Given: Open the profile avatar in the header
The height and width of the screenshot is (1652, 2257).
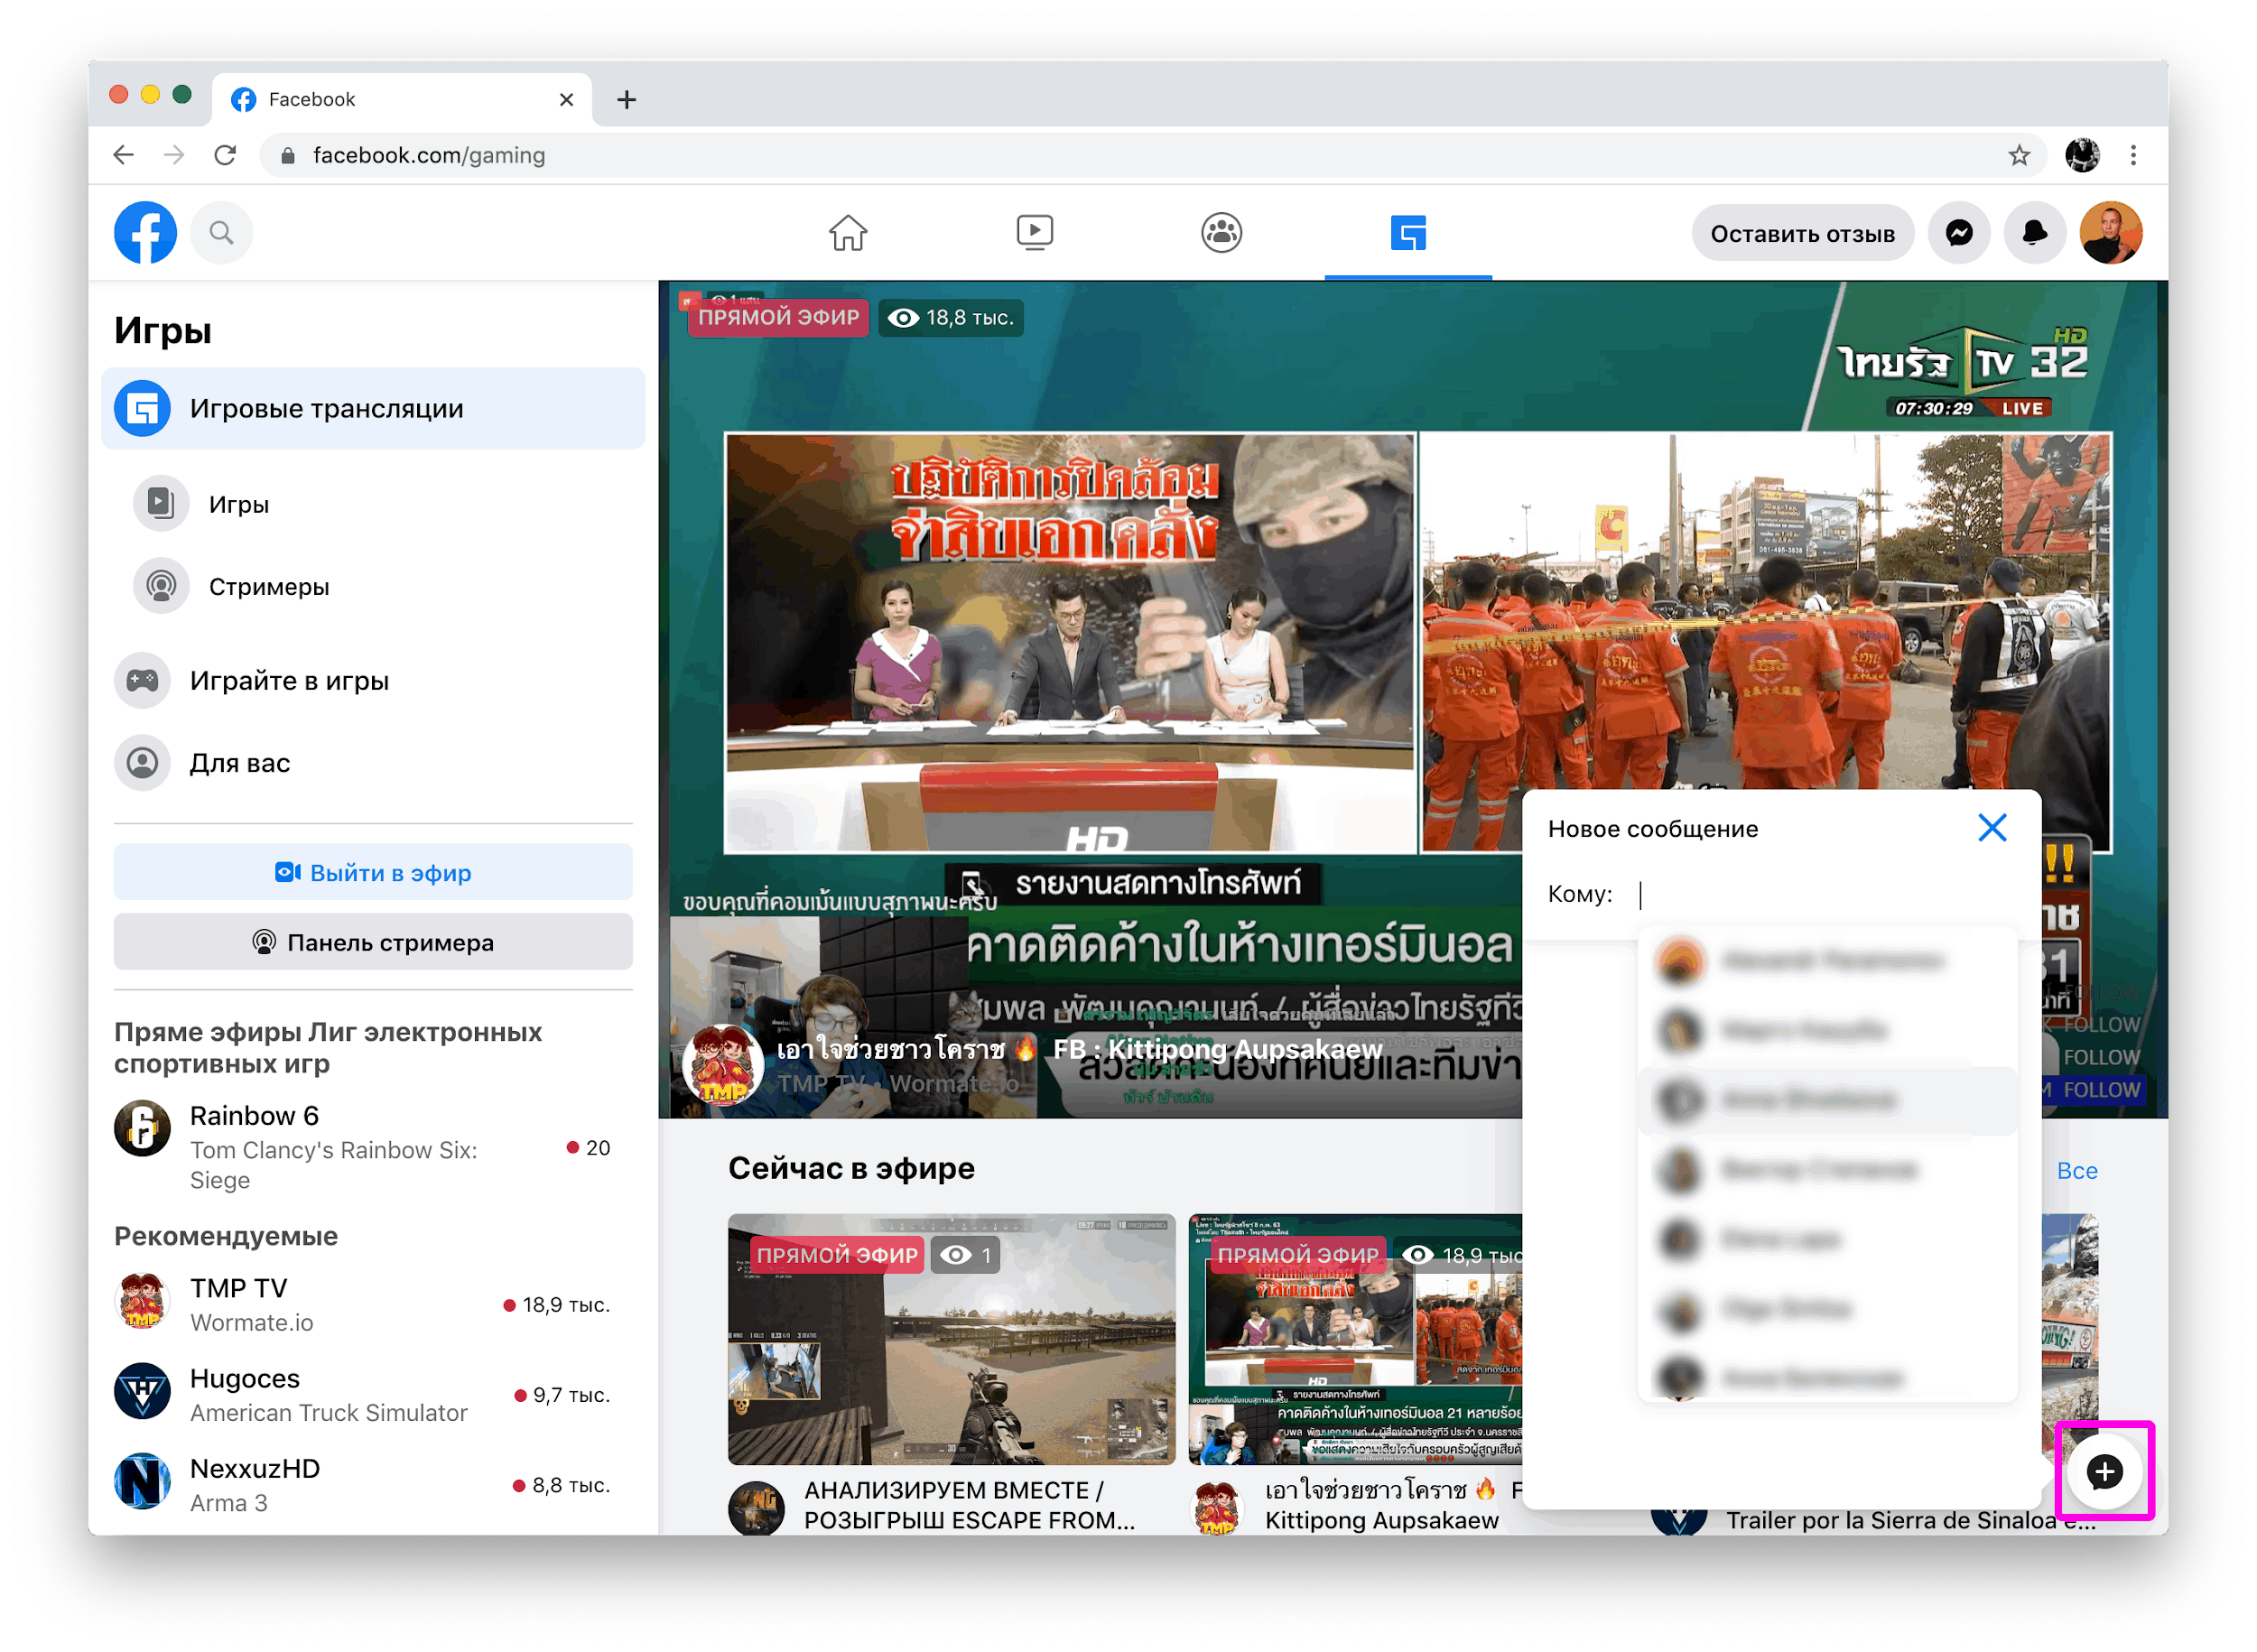Looking at the screenshot, I should click(x=2110, y=234).
